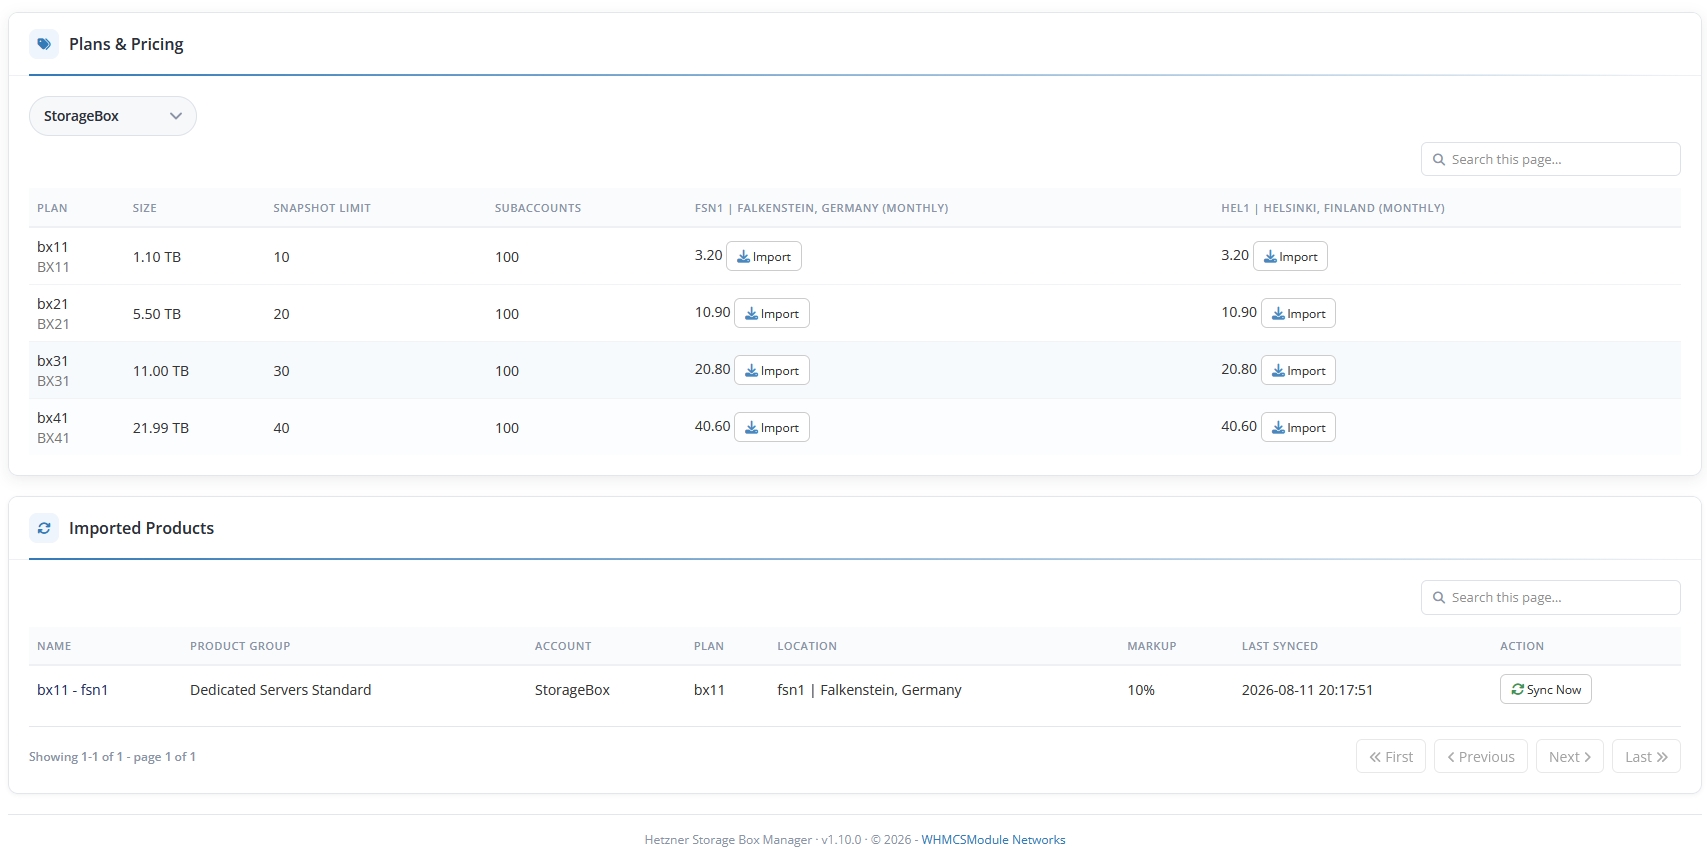Viewport: 1707px width, 861px height.
Task: Go to First page
Action: [x=1391, y=757]
